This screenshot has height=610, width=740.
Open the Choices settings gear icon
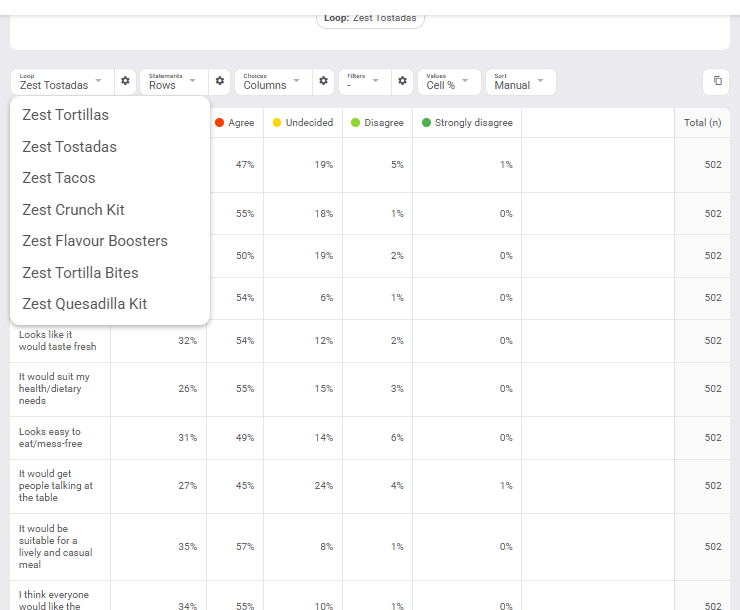323,81
